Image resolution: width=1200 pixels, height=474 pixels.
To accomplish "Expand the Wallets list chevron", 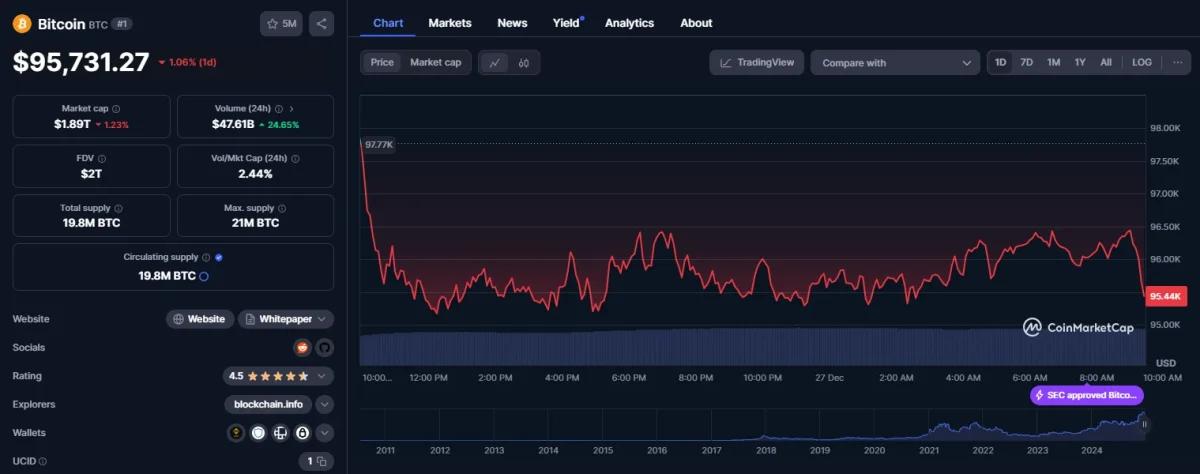I will (x=325, y=433).
